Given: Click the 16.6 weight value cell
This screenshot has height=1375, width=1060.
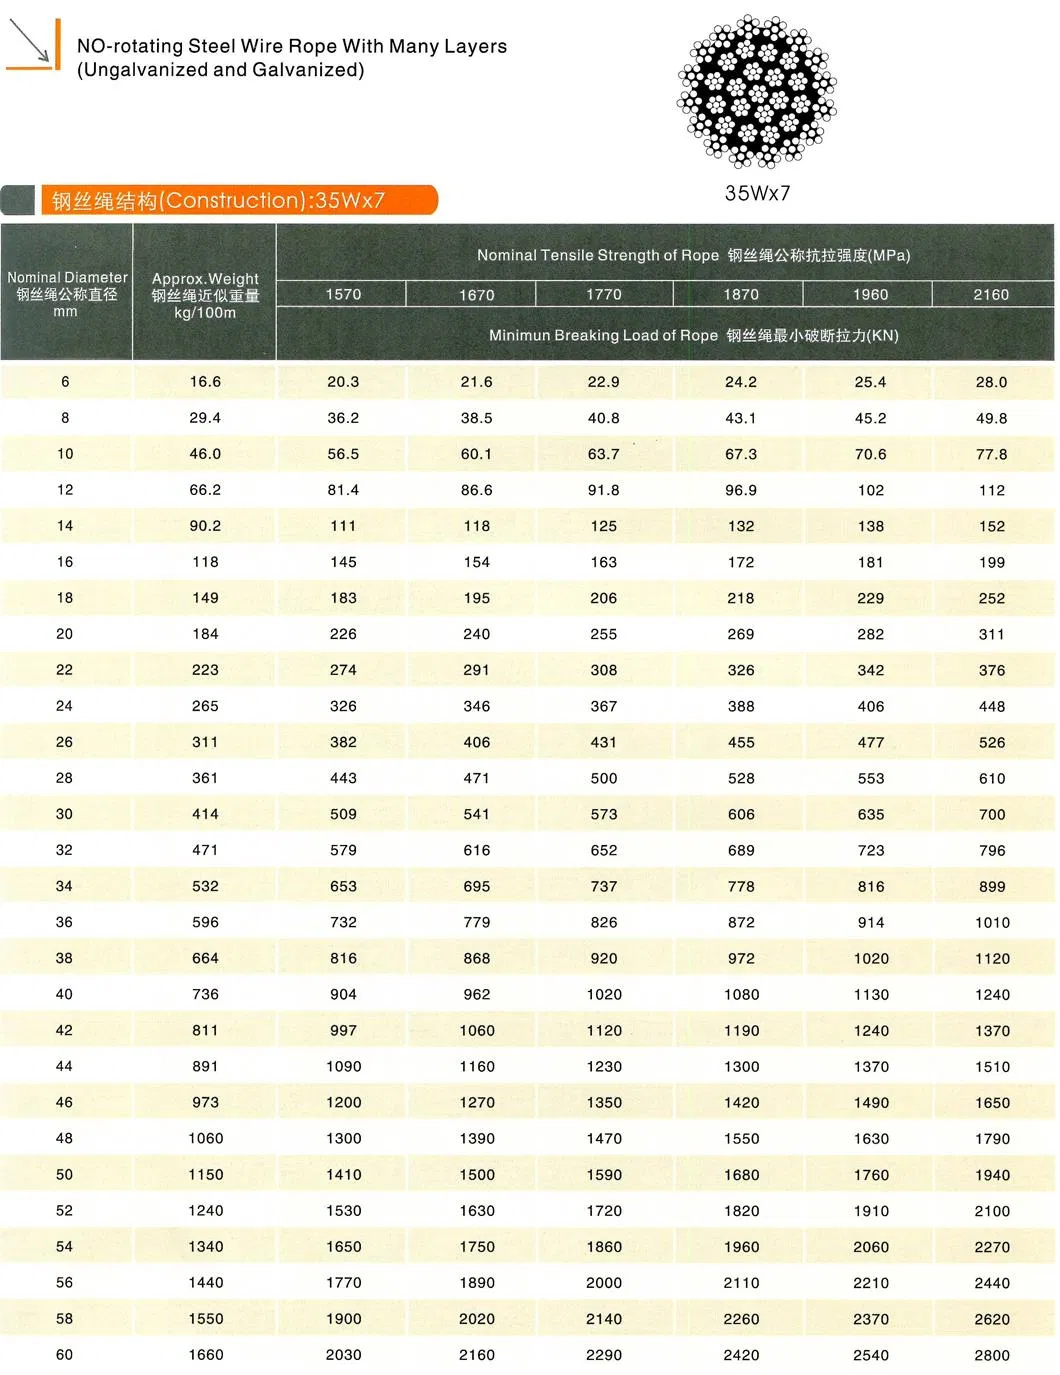Looking at the screenshot, I should (205, 382).
